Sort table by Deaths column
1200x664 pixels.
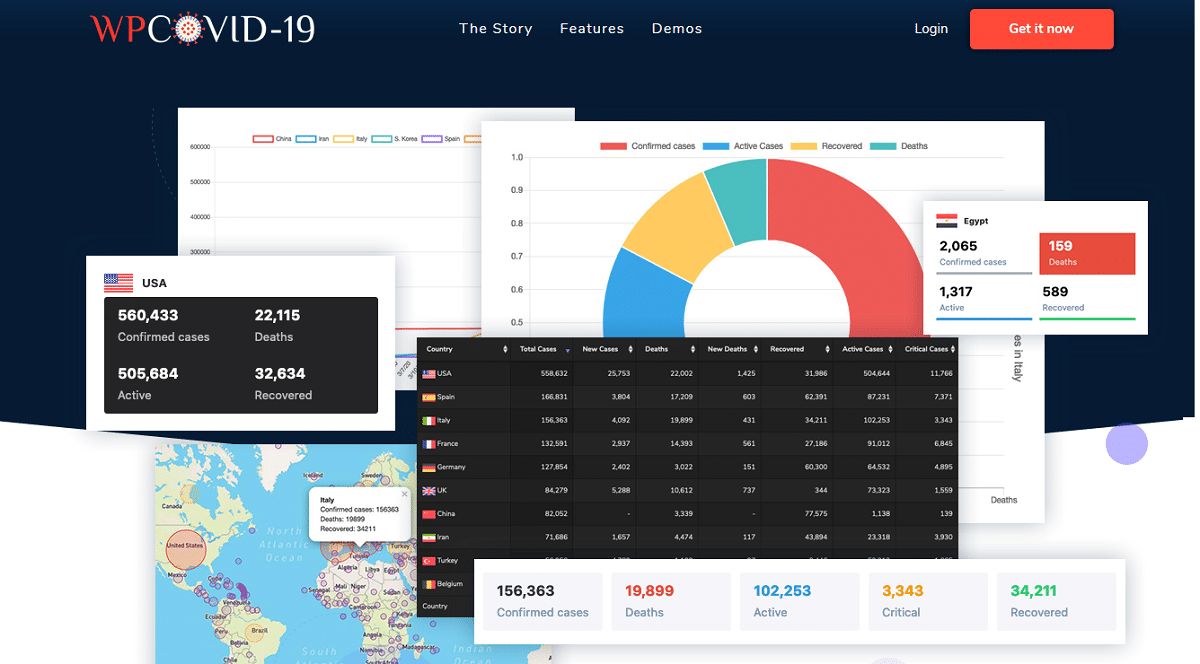click(667, 349)
